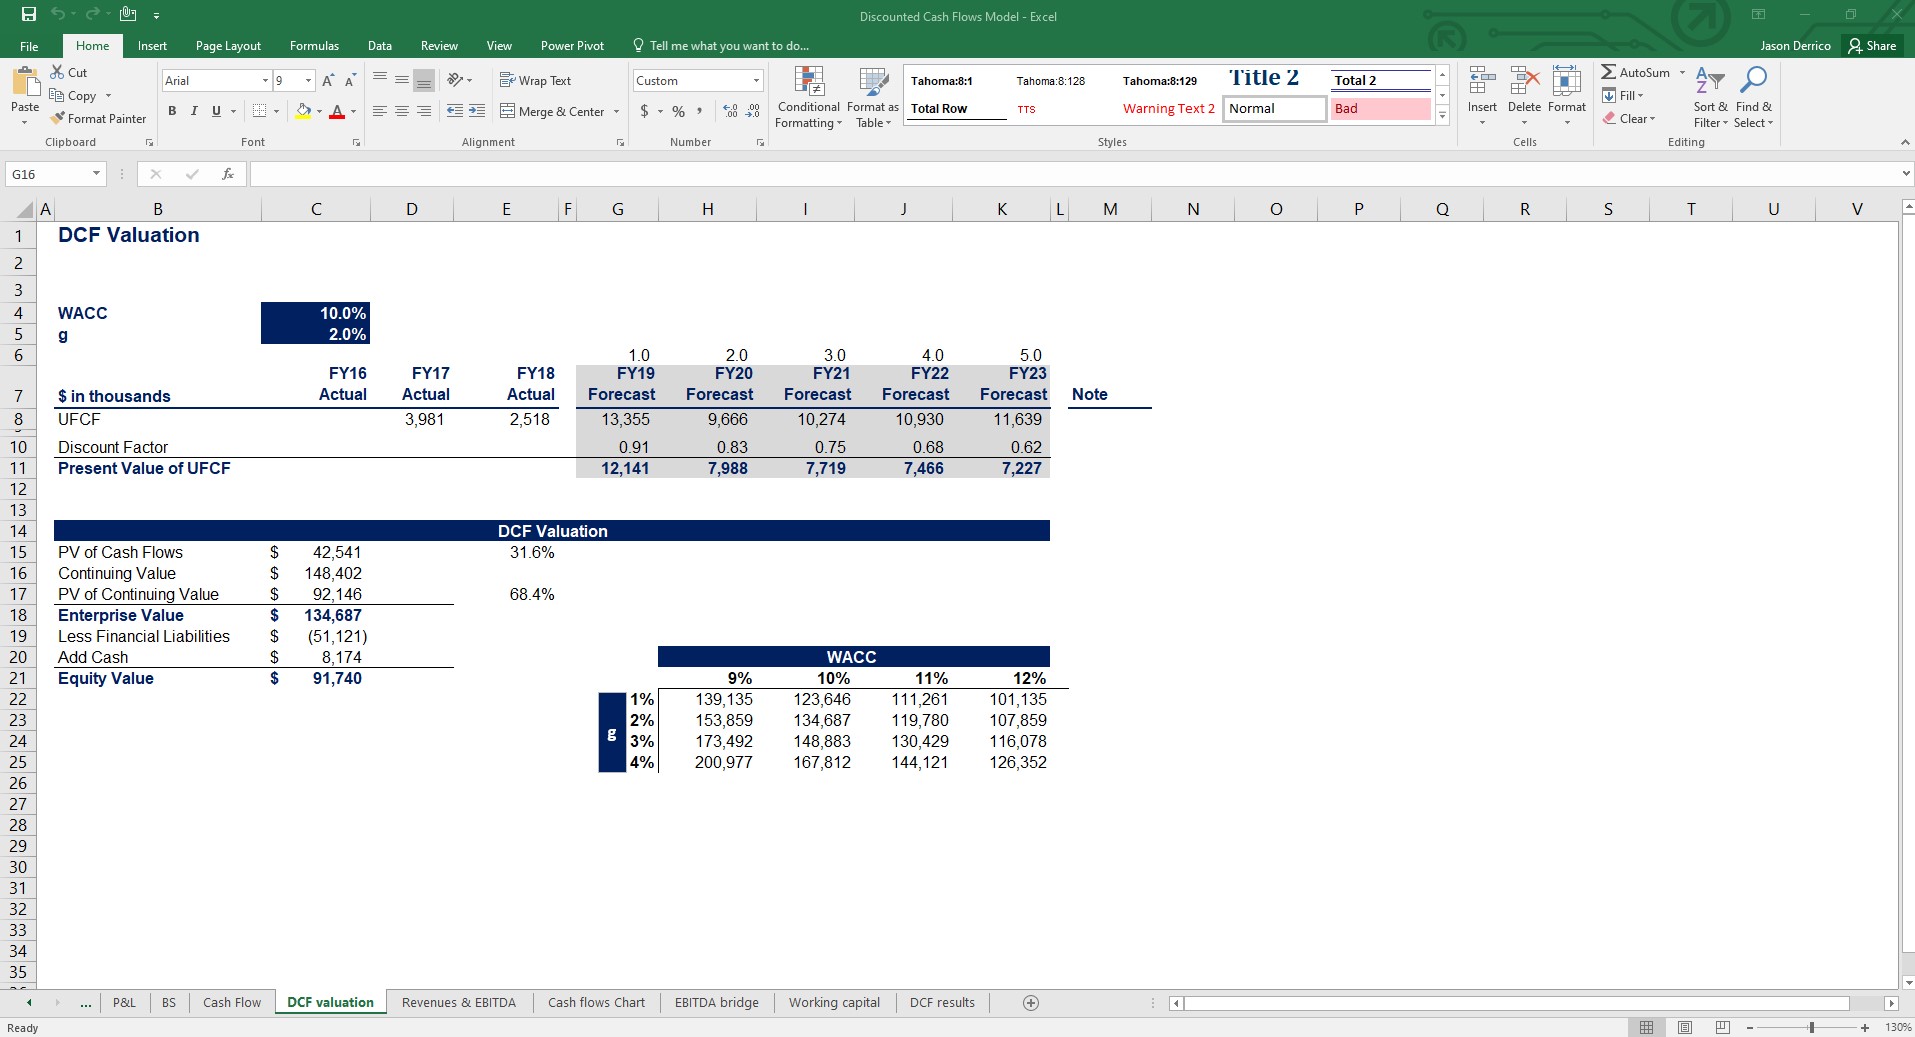The width and height of the screenshot is (1915, 1037).
Task: Click the Increase Indent icon
Action: (x=477, y=111)
